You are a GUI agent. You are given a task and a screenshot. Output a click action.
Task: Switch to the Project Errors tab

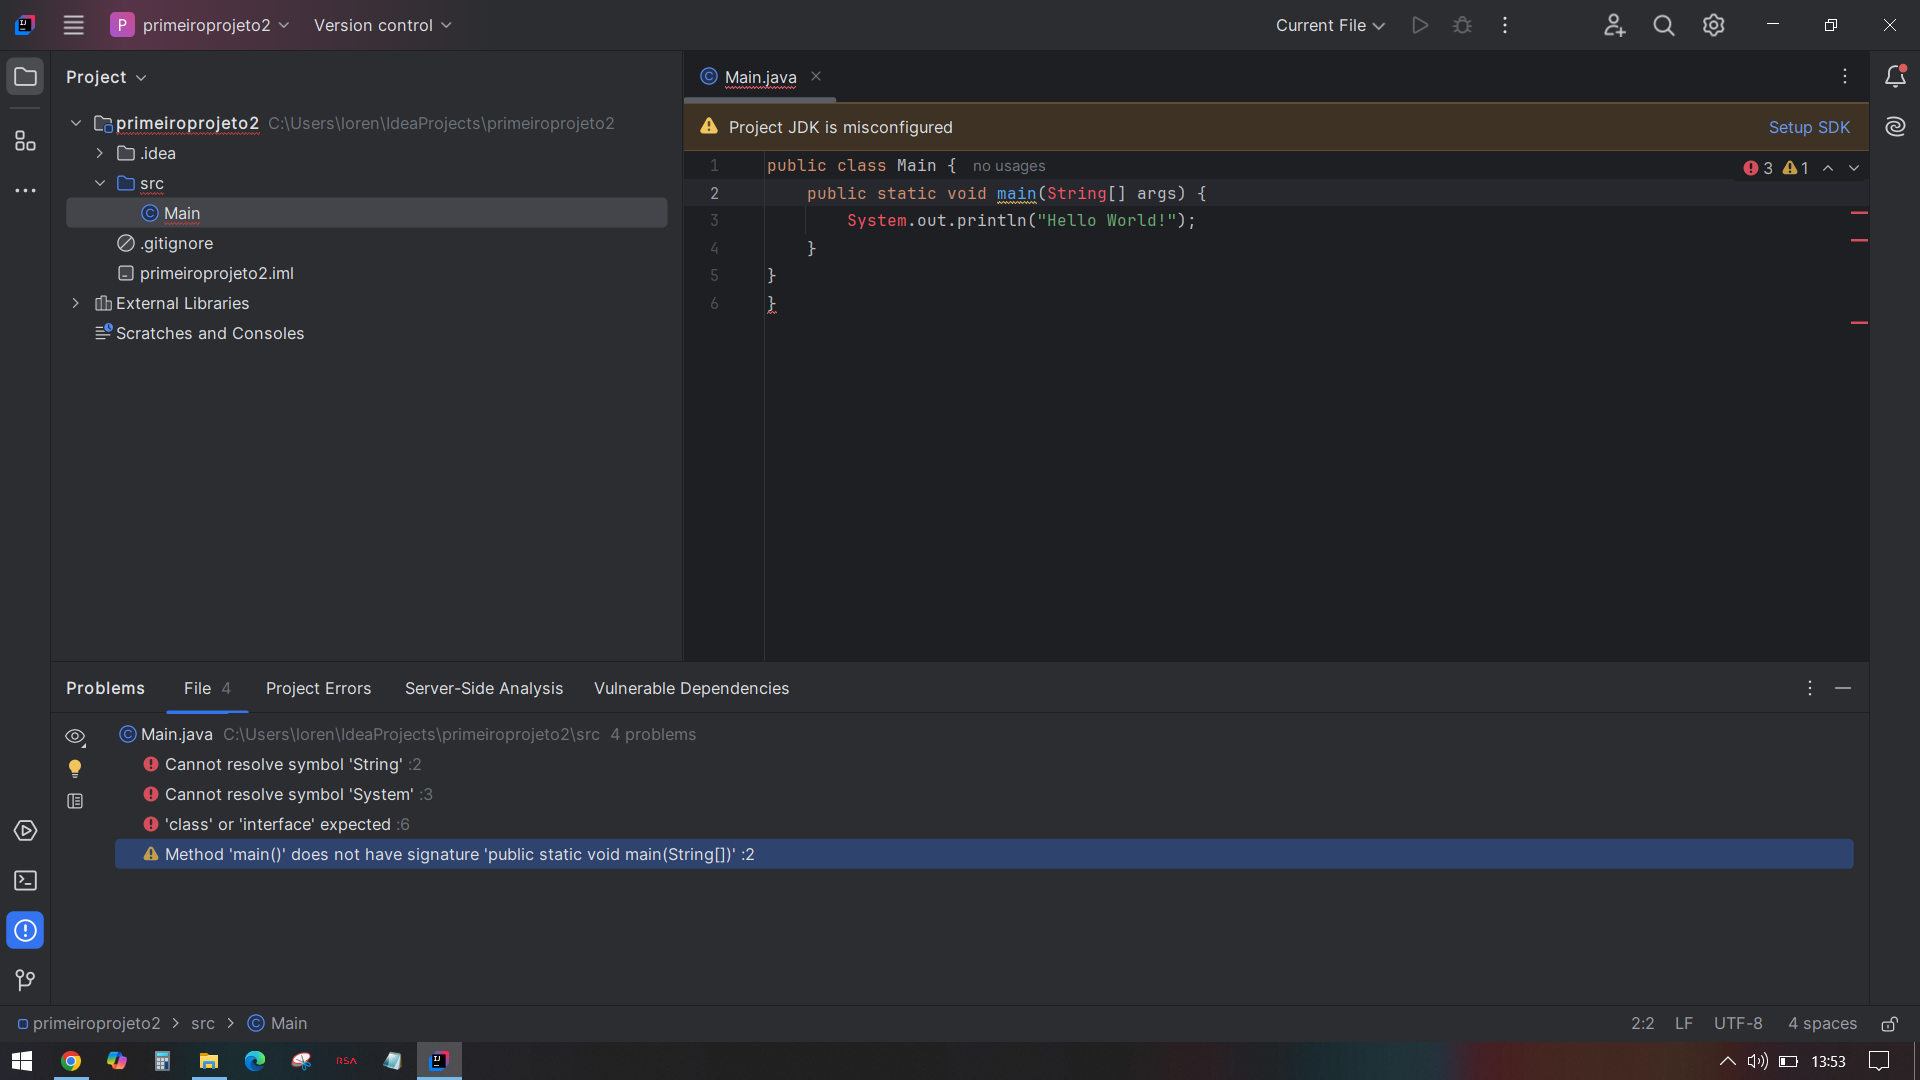[318, 688]
